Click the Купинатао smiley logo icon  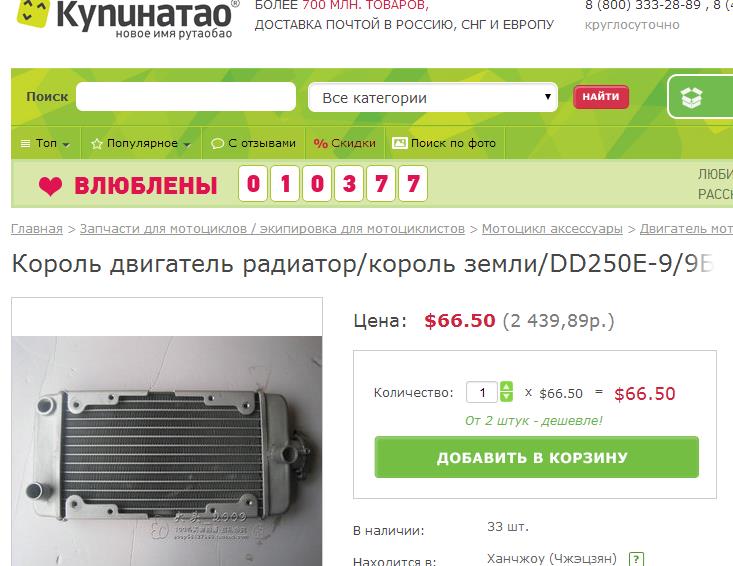coord(33,12)
